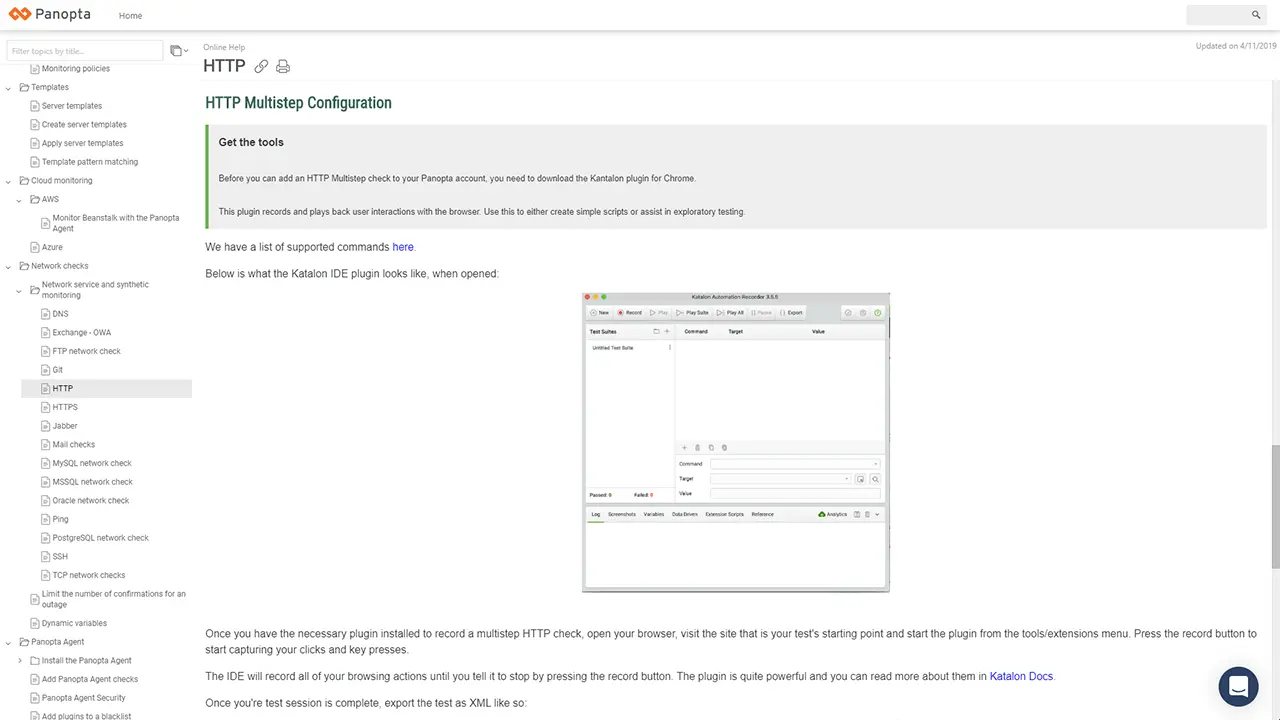This screenshot has height=720, width=1280.
Task: Click the Katalon IDE screenshot image
Action: (x=735, y=442)
